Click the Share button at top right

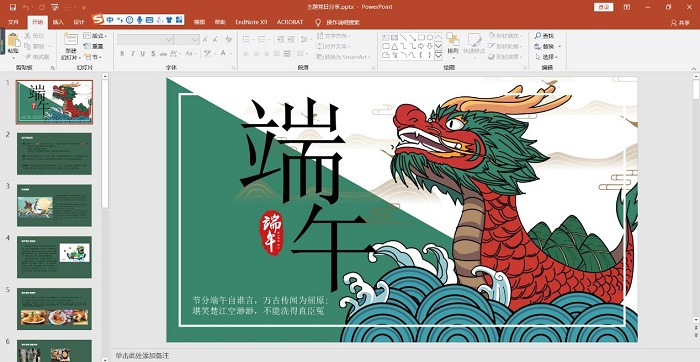680,23
